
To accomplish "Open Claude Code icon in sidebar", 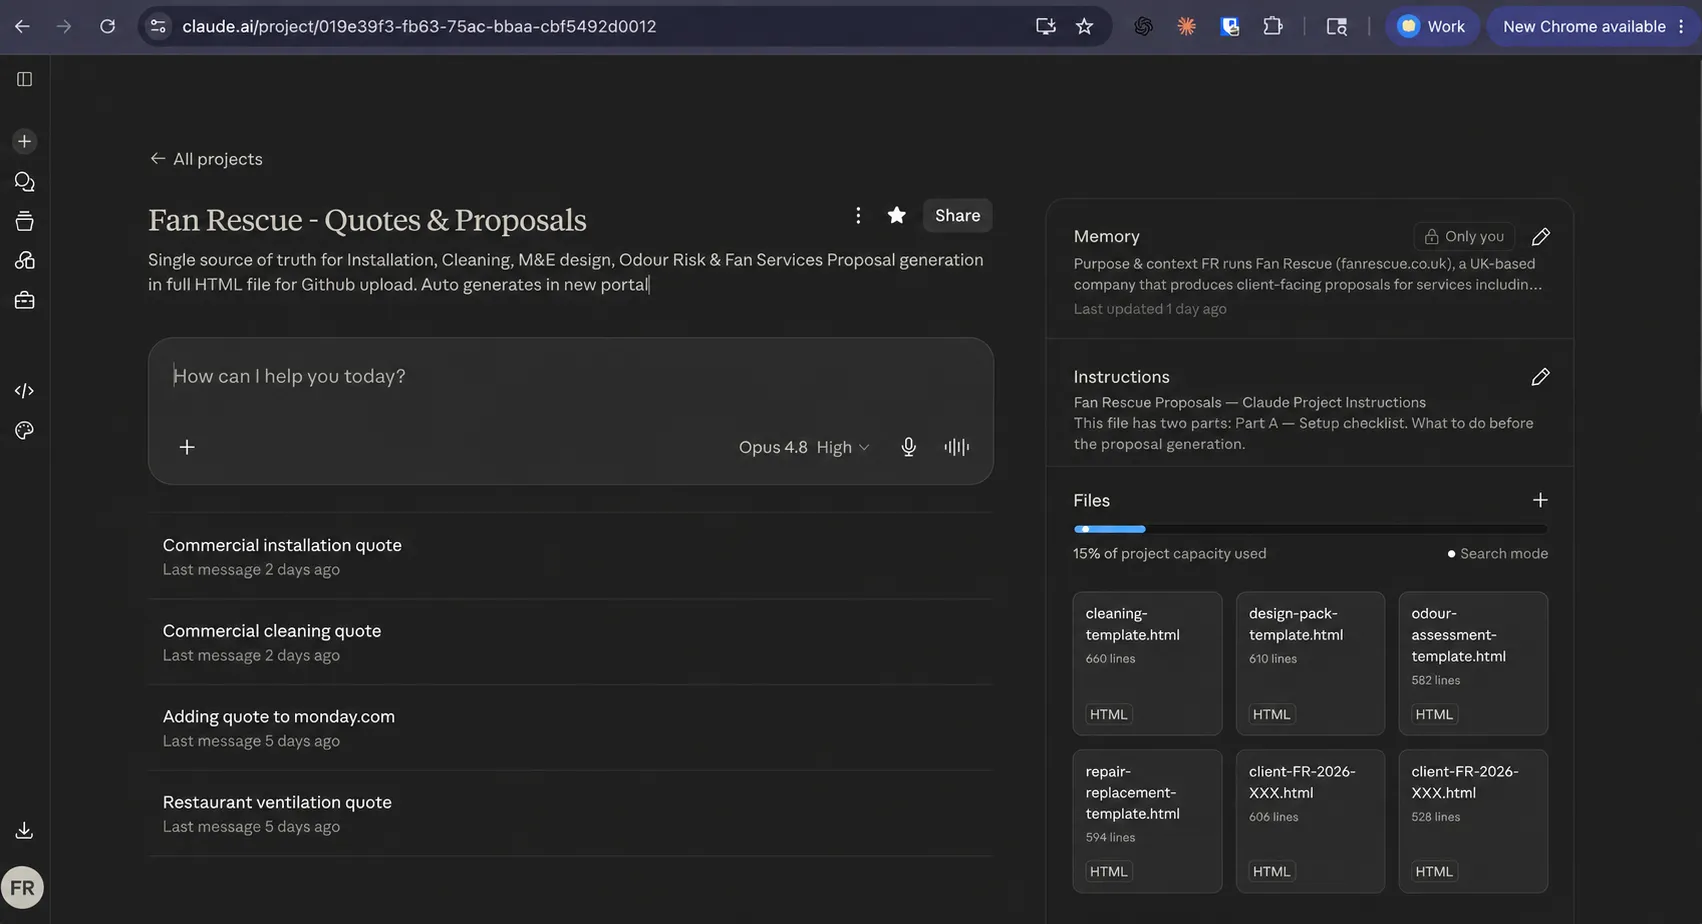I will click(25, 391).
